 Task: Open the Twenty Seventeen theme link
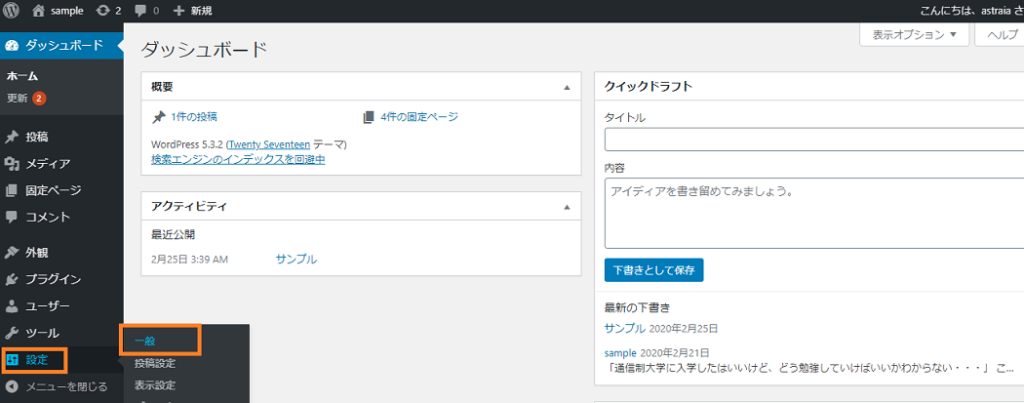[267, 144]
